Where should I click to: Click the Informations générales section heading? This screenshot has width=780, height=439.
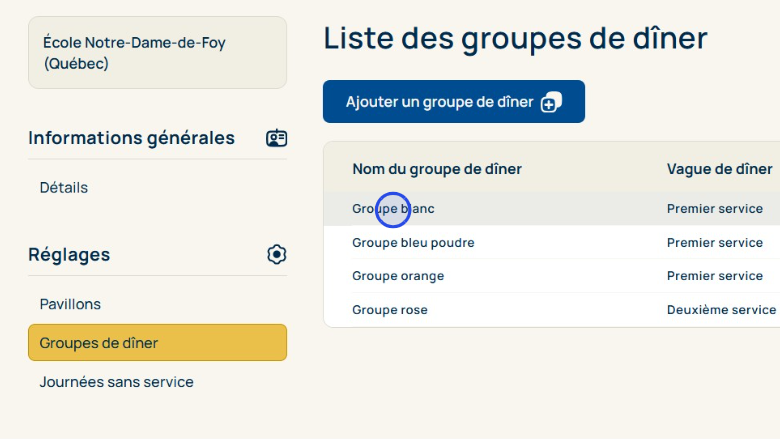pos(131,138)
